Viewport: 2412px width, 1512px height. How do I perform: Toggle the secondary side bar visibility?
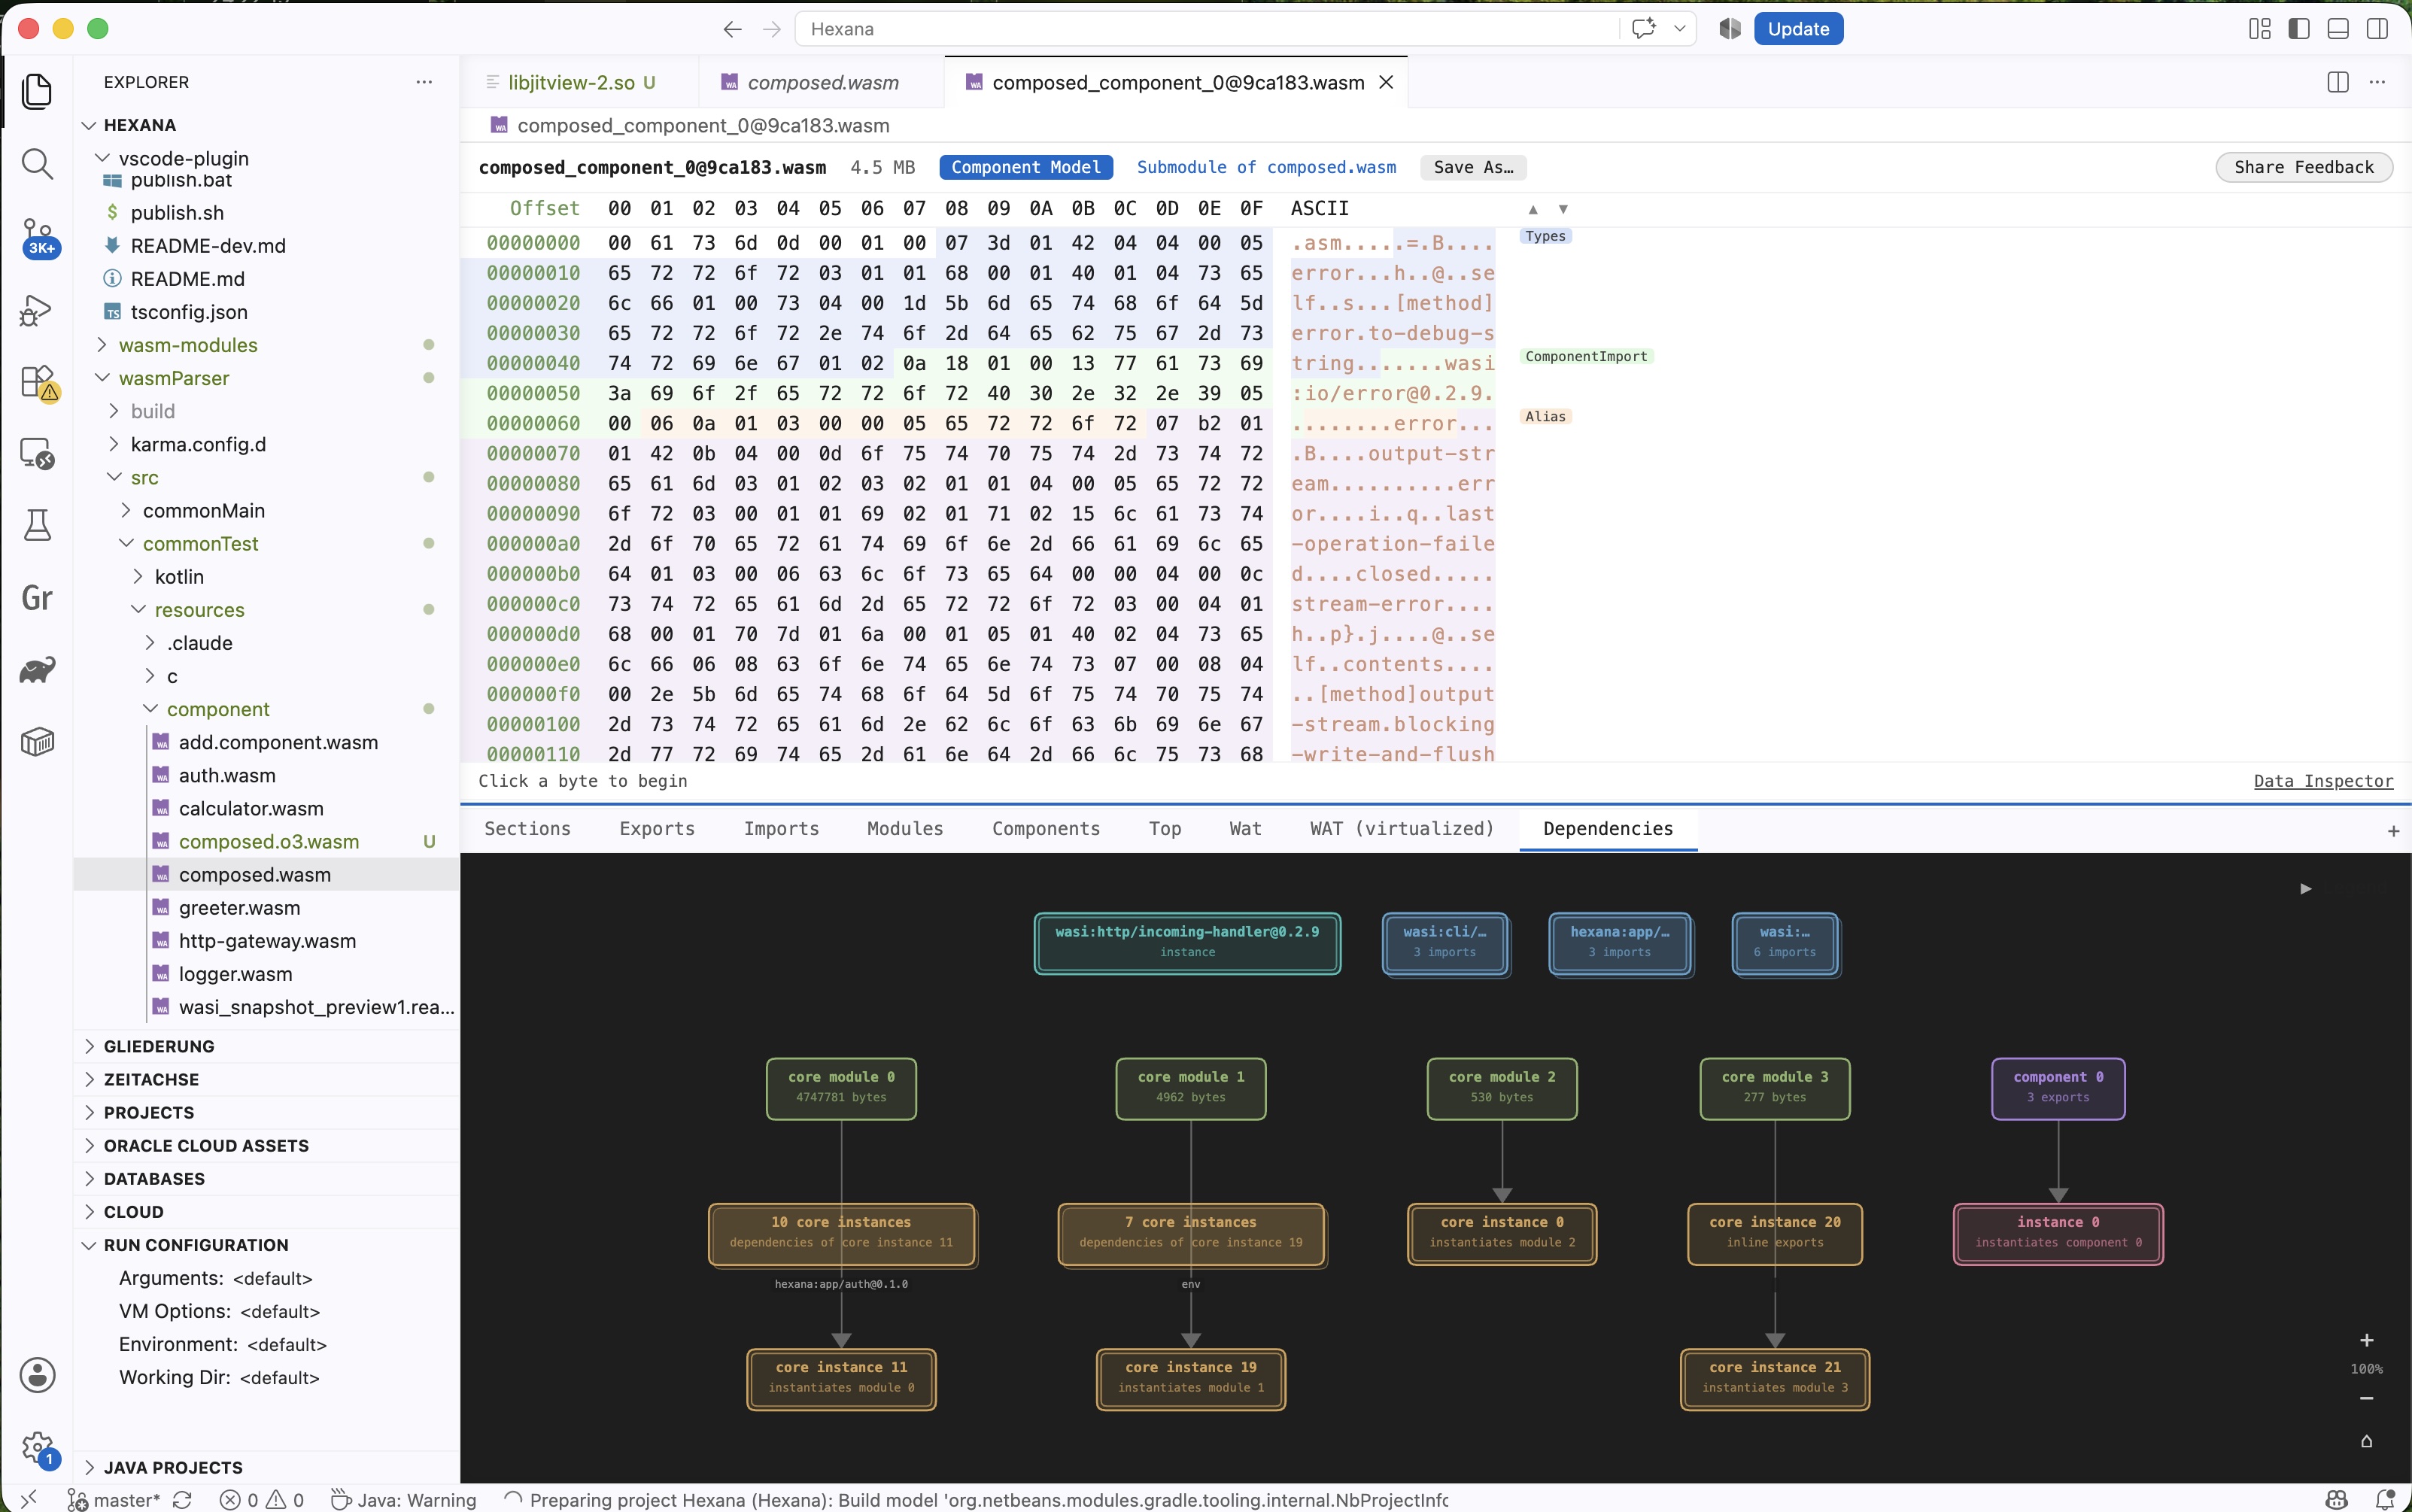coord(2378,29)
